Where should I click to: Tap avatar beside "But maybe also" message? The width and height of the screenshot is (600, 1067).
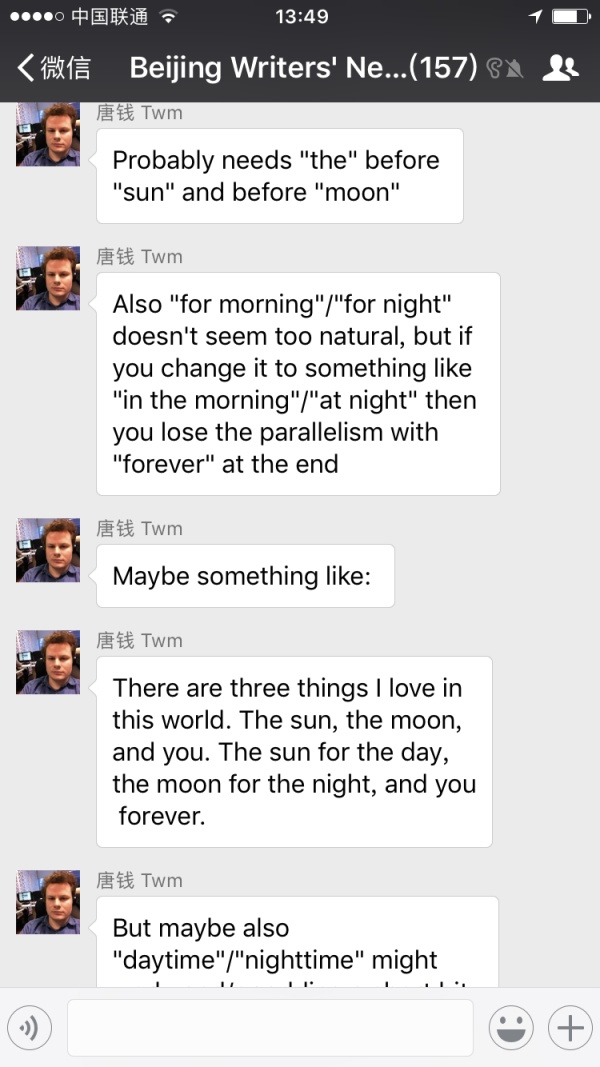pos(48,902)
